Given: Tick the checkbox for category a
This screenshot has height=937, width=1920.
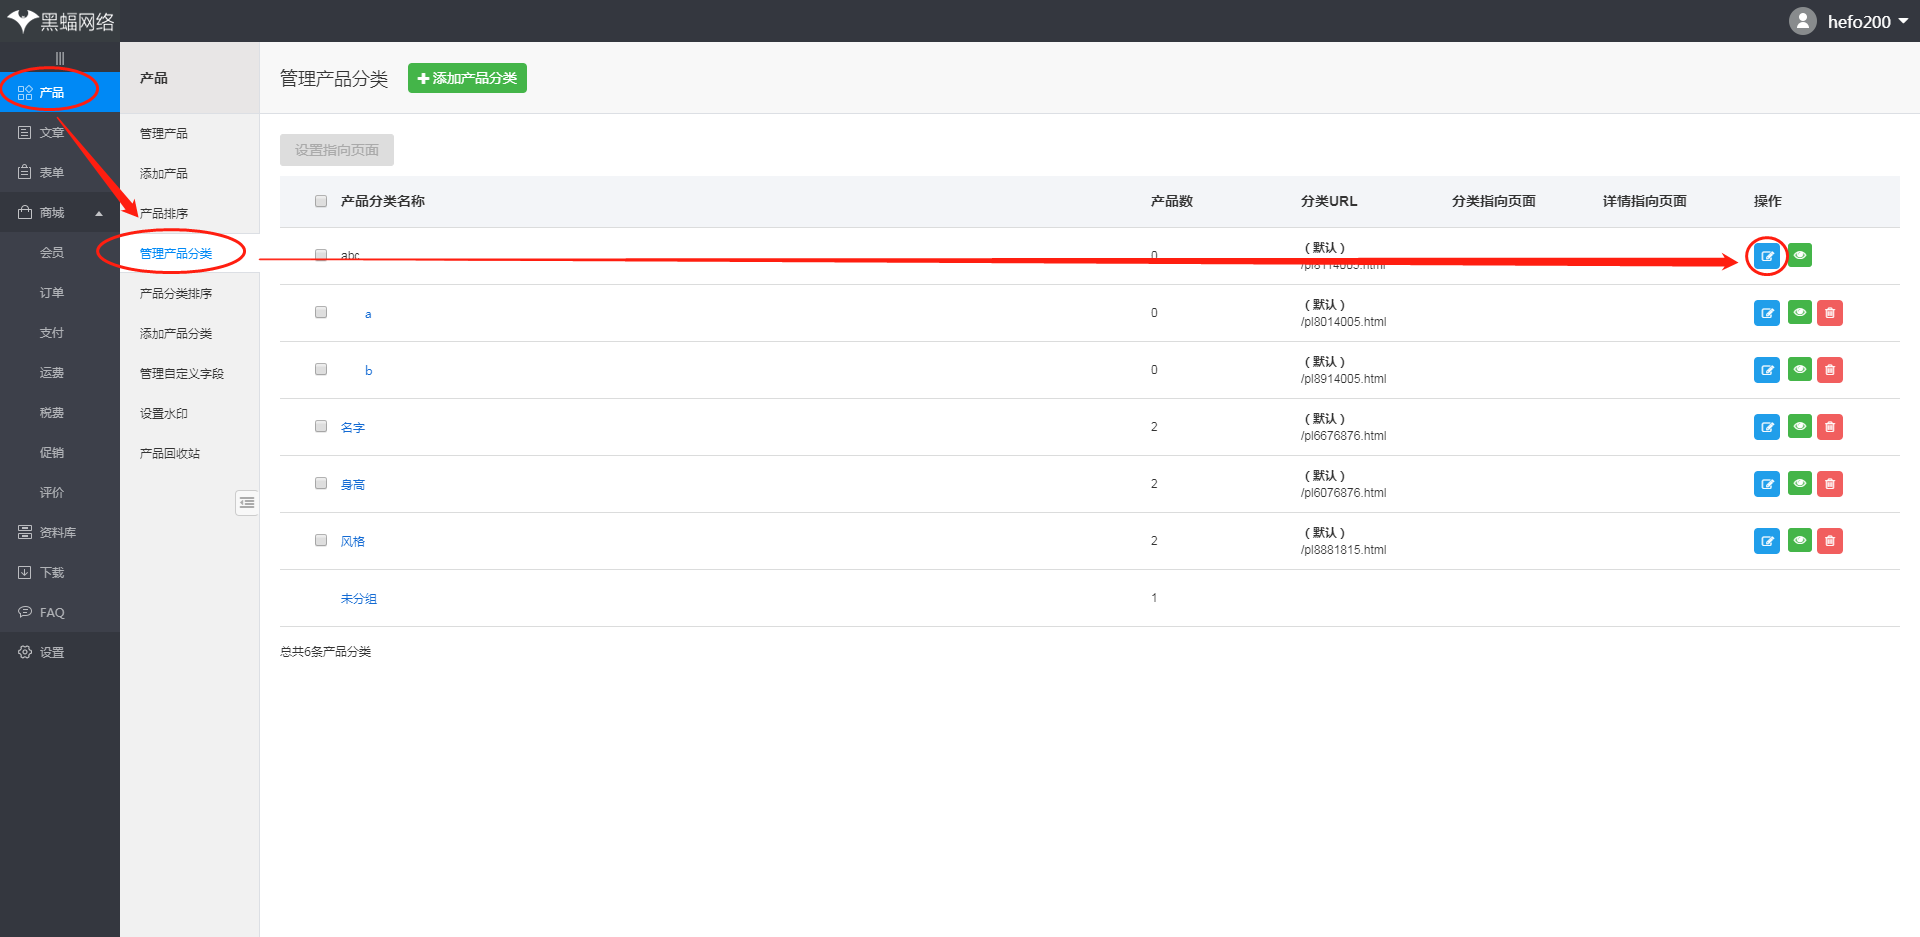Looking at the screenshot, I should 321,313.
